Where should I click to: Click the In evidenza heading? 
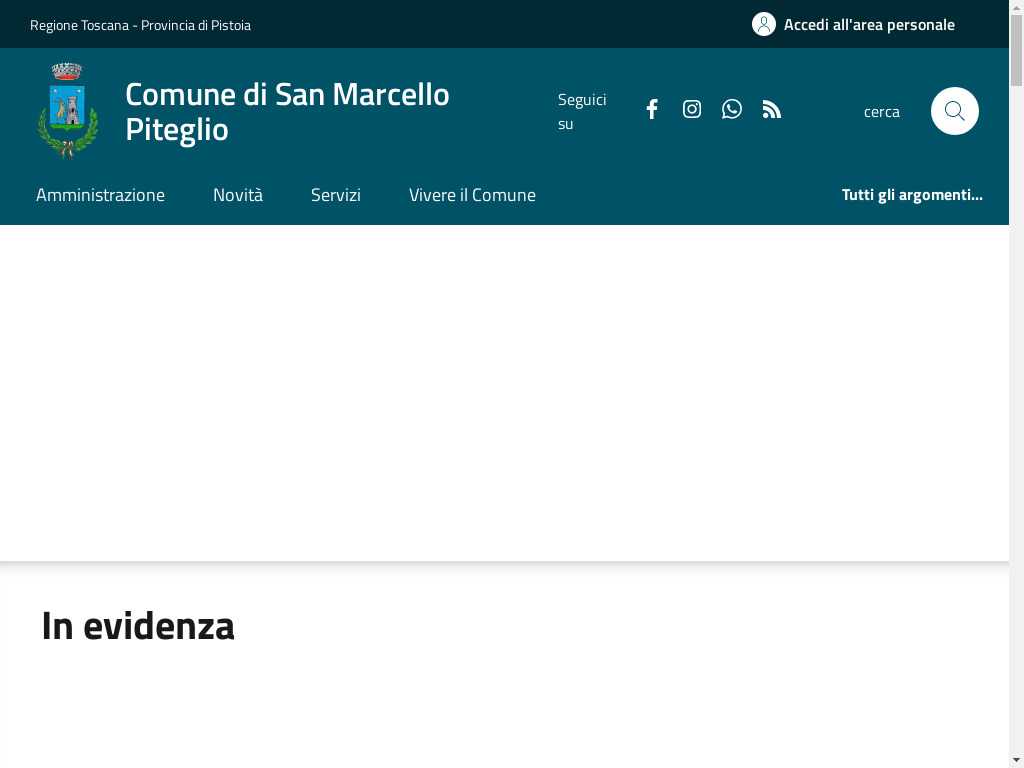pyautogui.click(x=138, y=626)
